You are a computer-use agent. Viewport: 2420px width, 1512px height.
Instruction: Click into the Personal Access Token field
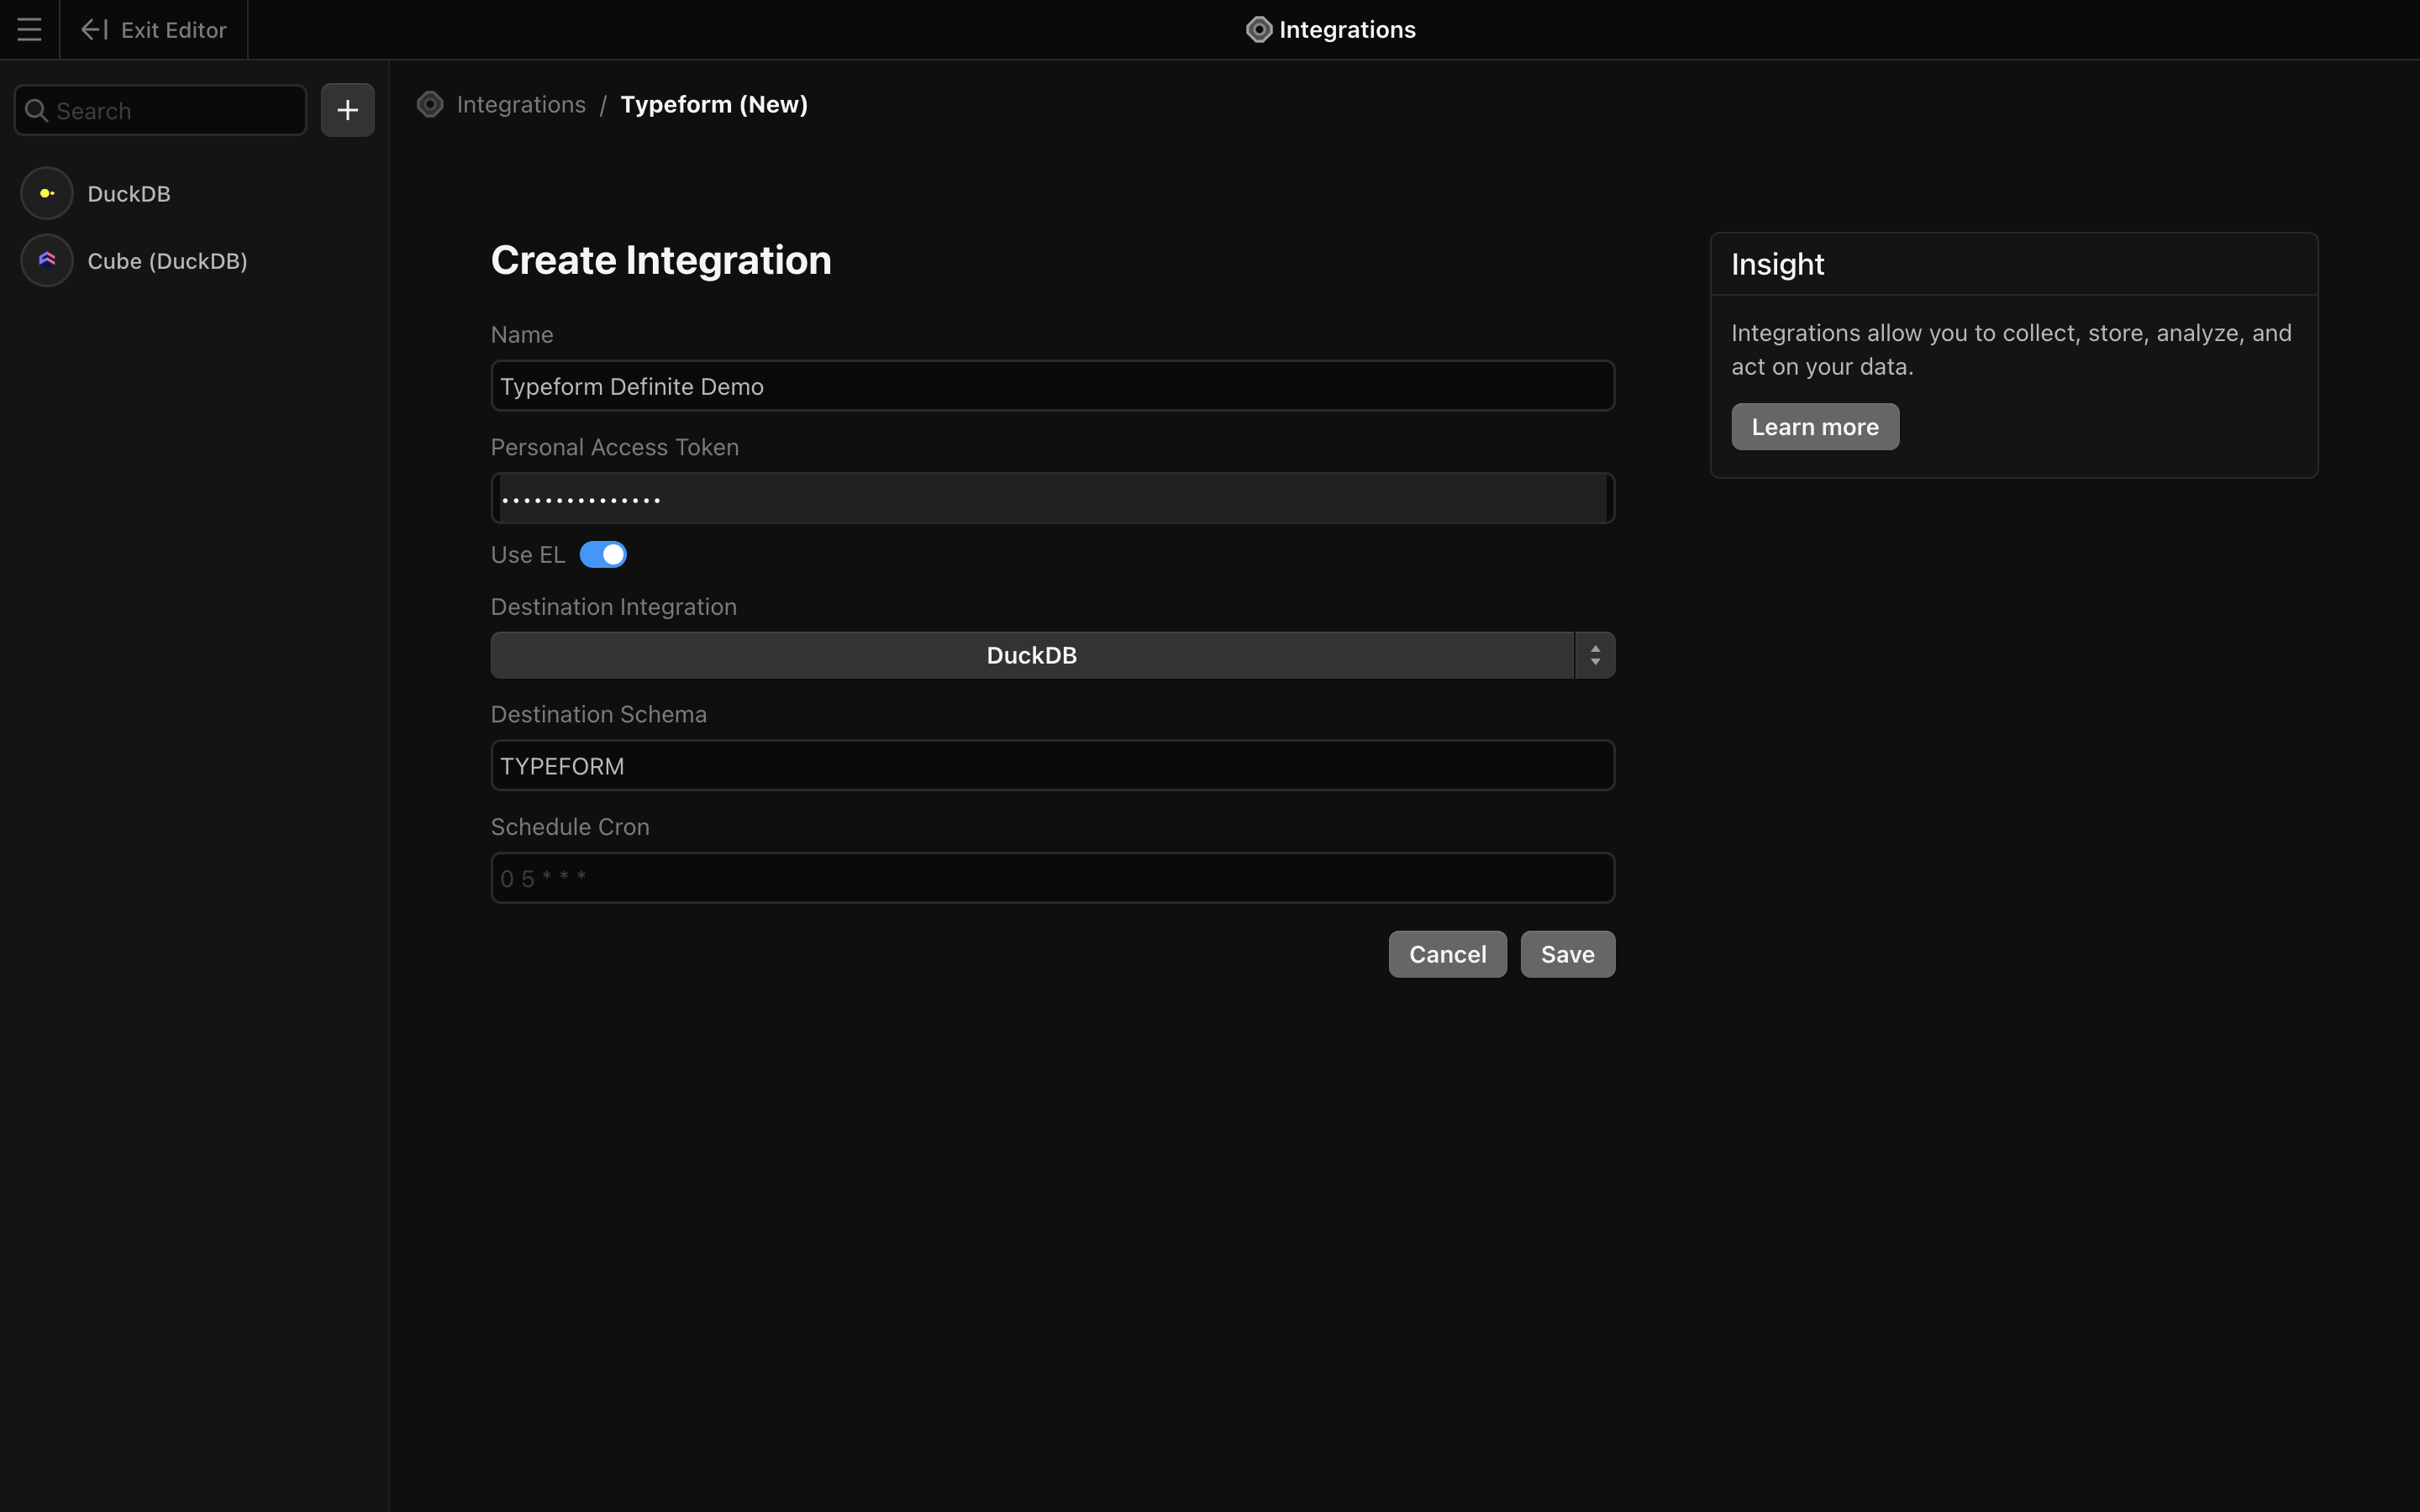(x=1052, y=499)
